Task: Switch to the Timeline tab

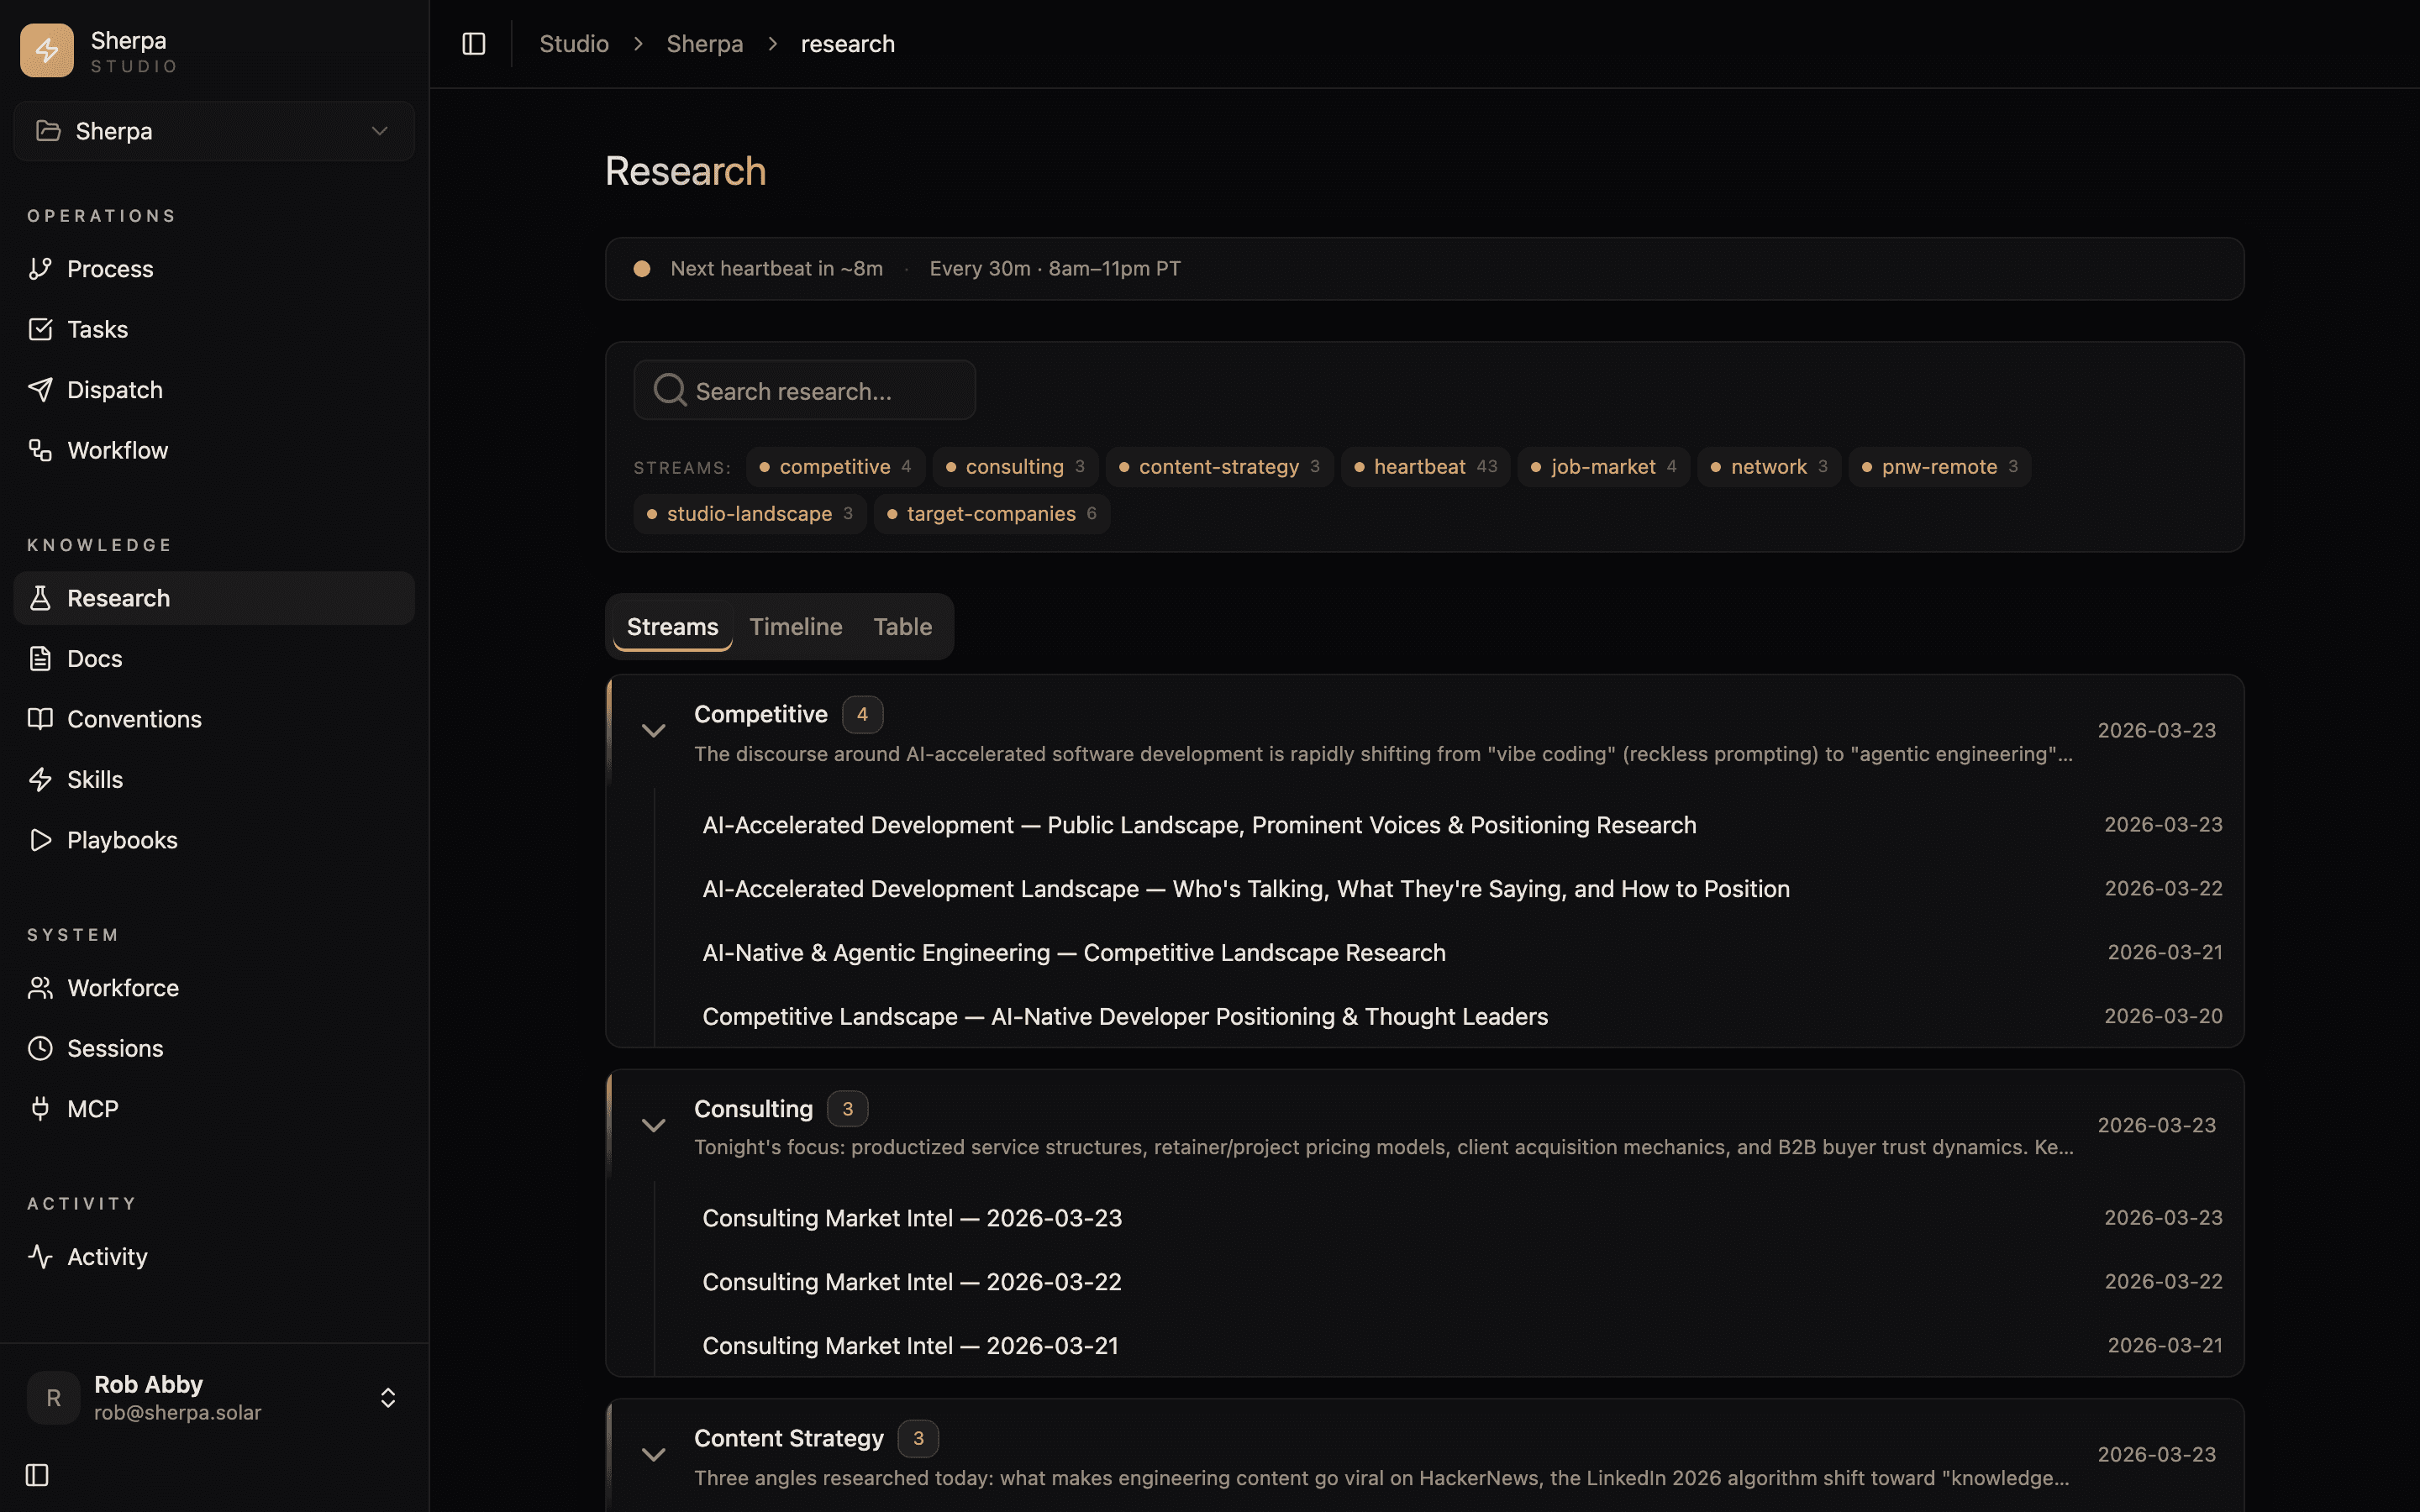Action: click(796, 627)
